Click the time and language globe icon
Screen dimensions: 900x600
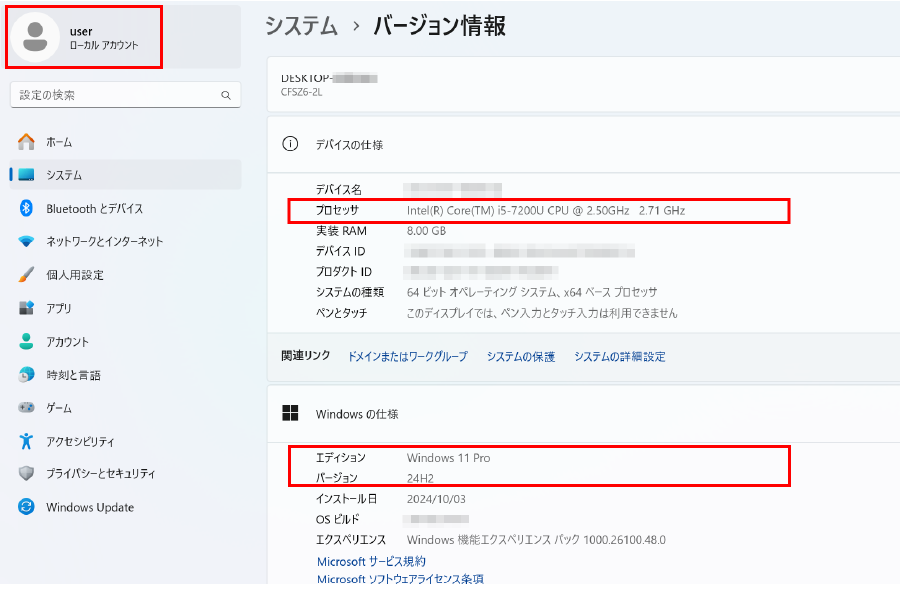[26, 374]
